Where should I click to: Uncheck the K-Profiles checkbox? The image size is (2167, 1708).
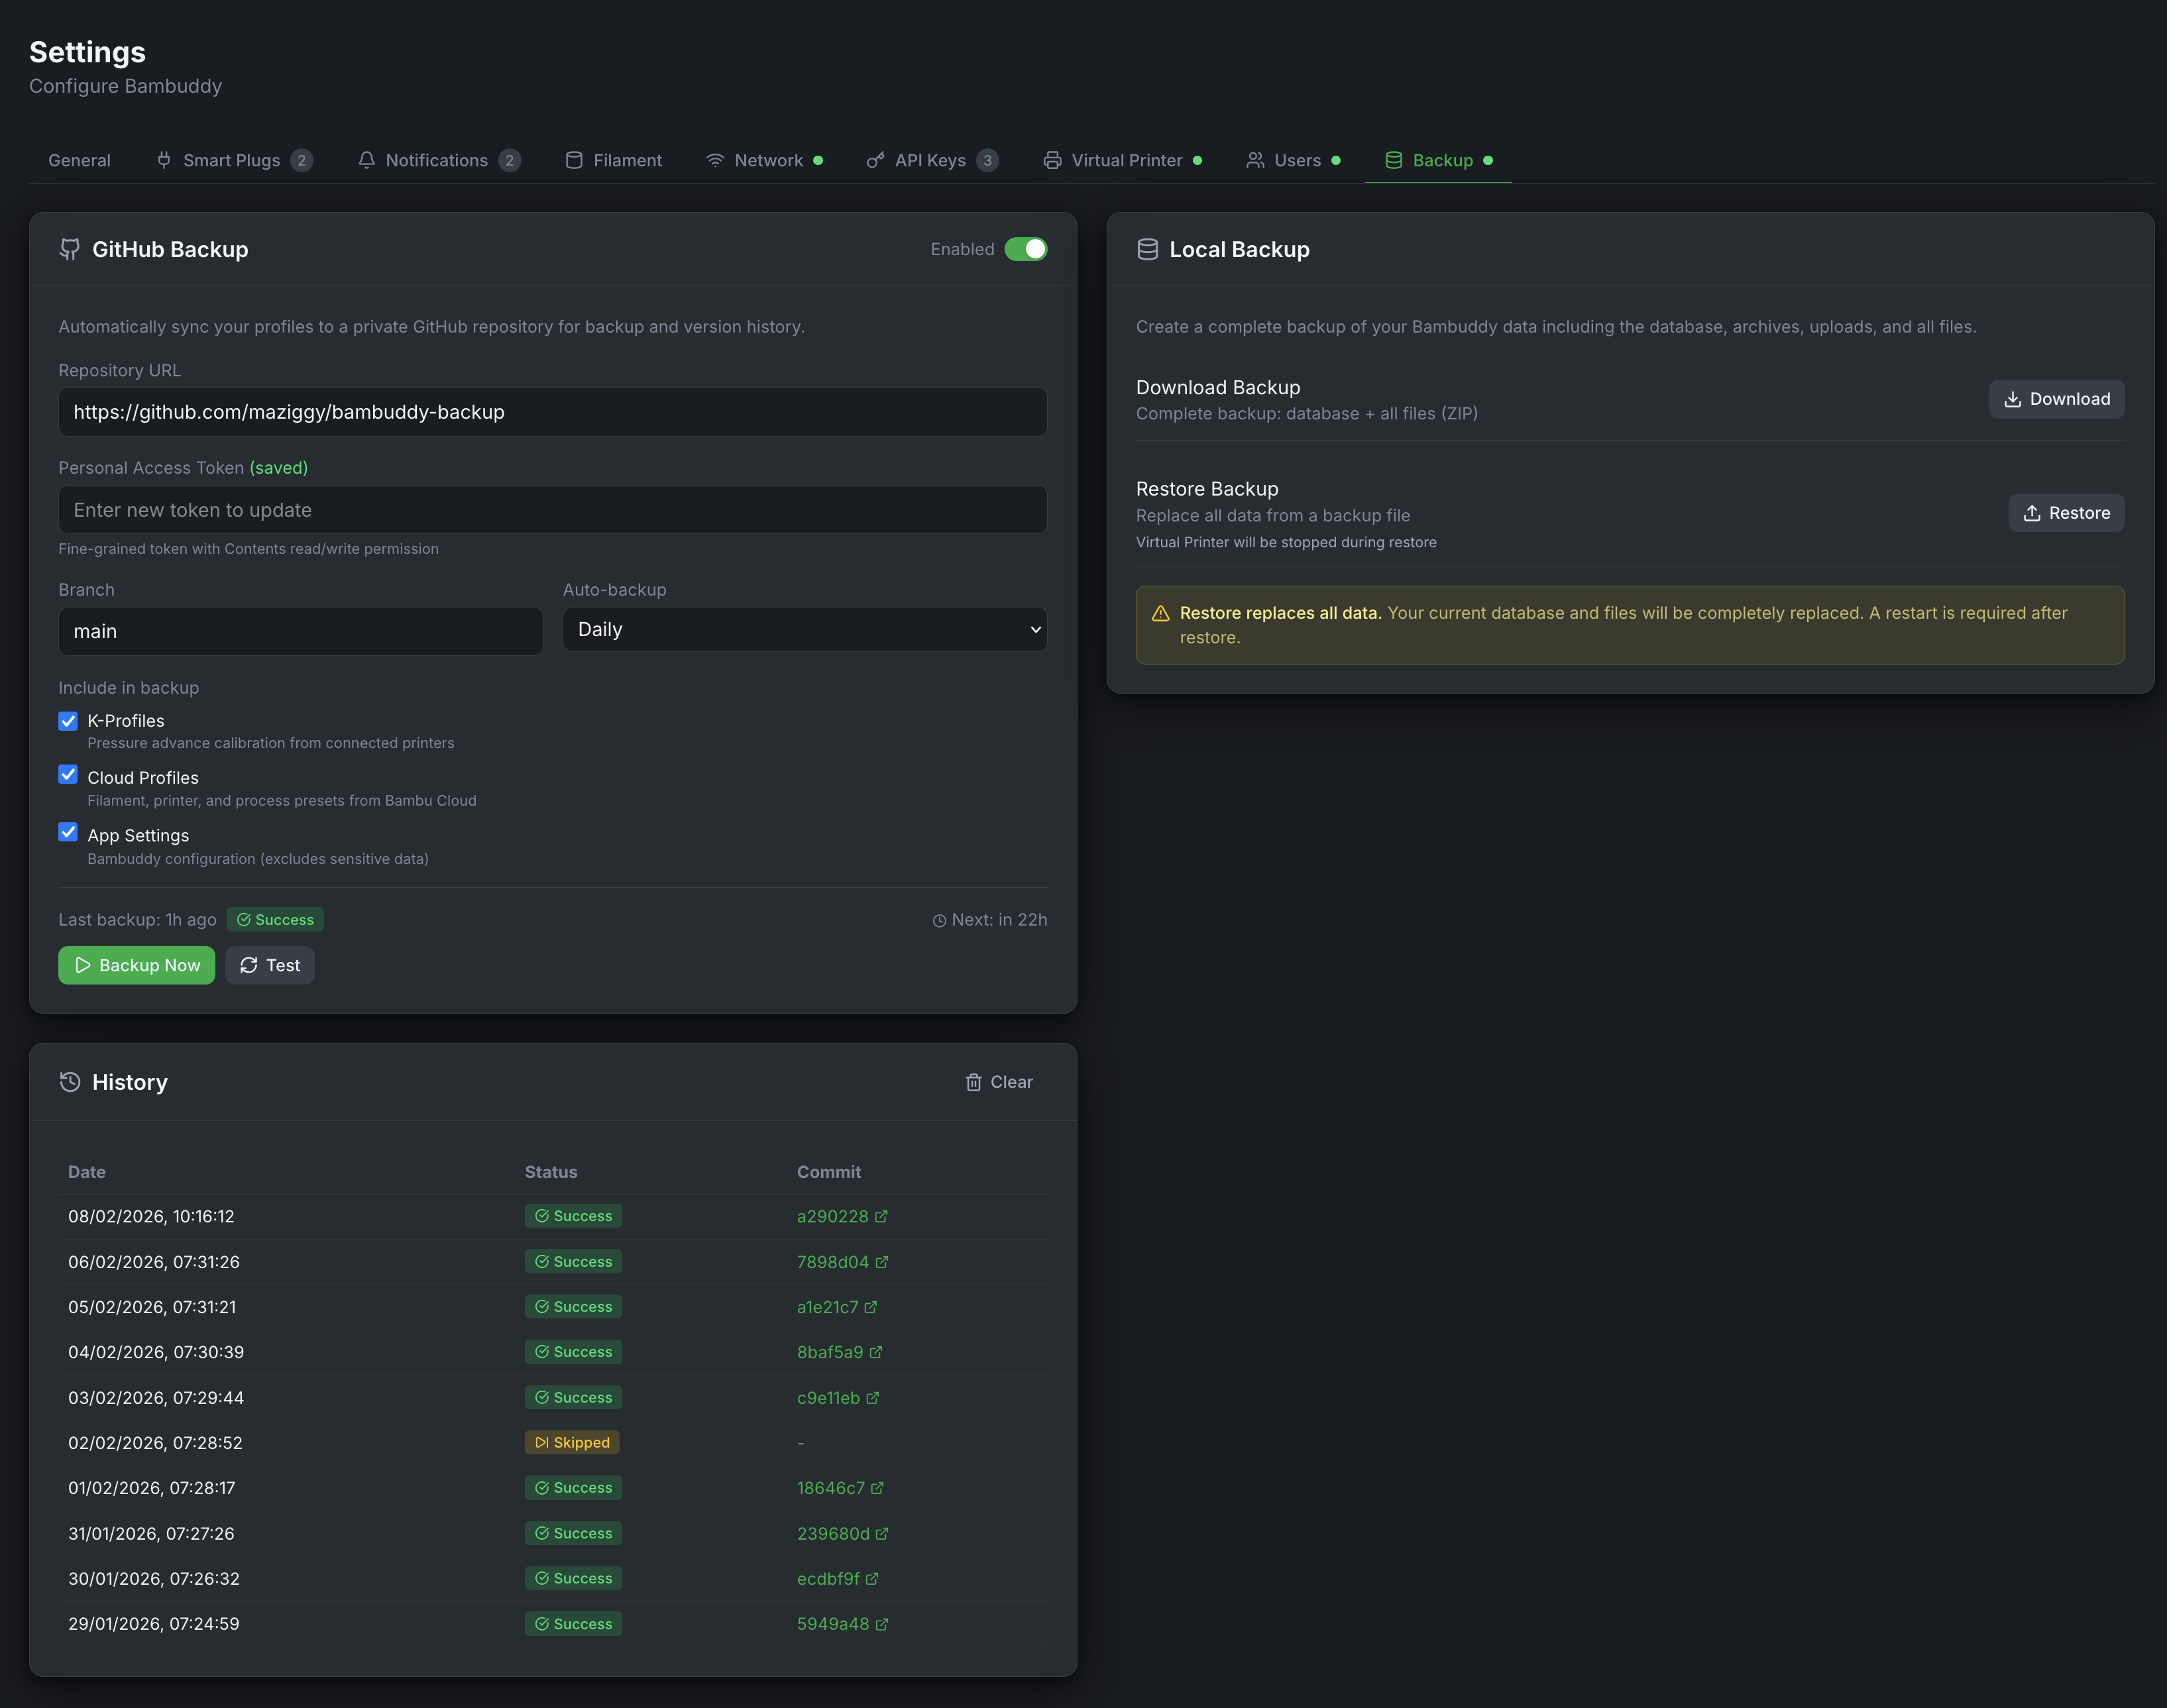coord(68,721)
